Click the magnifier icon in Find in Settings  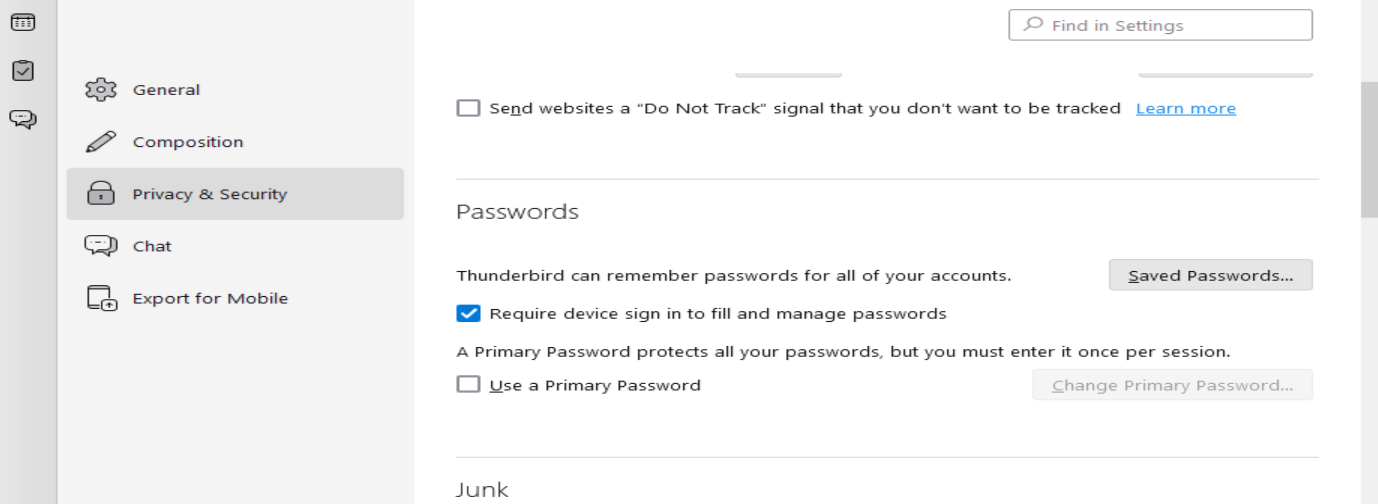click(1034, 25)
